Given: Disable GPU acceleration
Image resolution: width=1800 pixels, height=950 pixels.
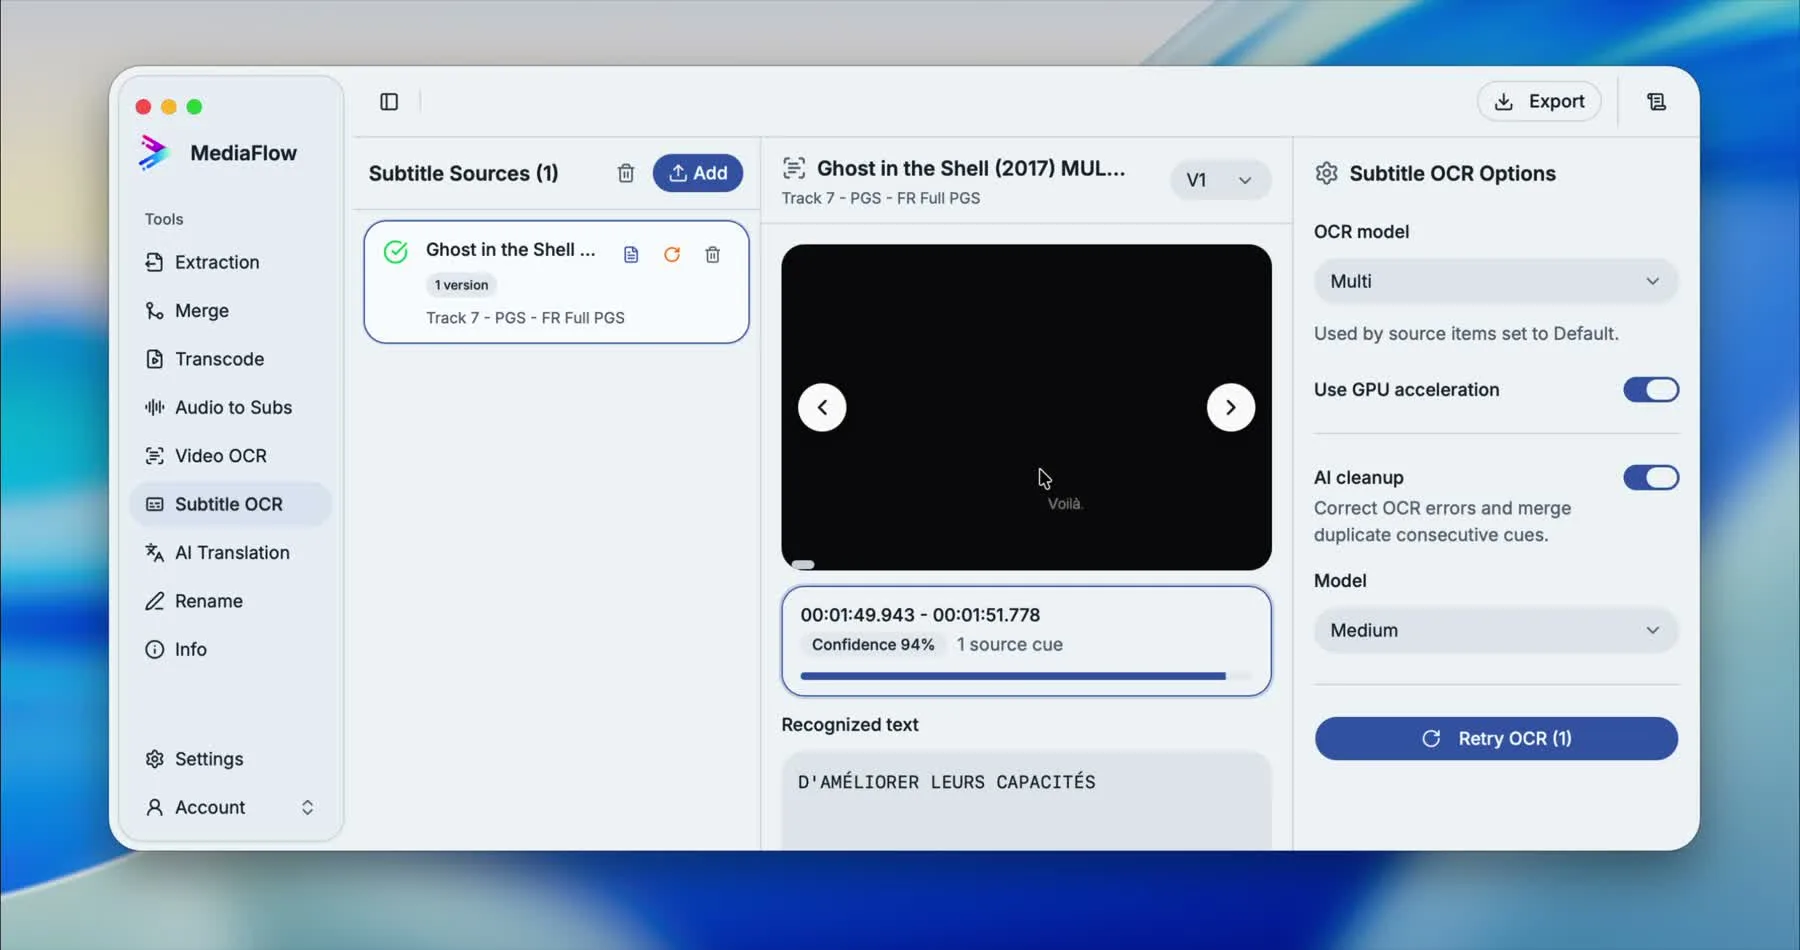Looking at the screenshot, I should click(x=1651, y=390).
